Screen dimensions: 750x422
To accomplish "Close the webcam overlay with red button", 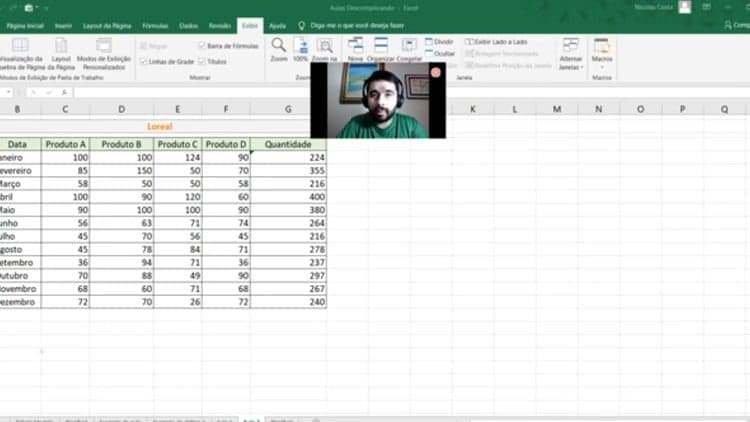I will (435, 72).
